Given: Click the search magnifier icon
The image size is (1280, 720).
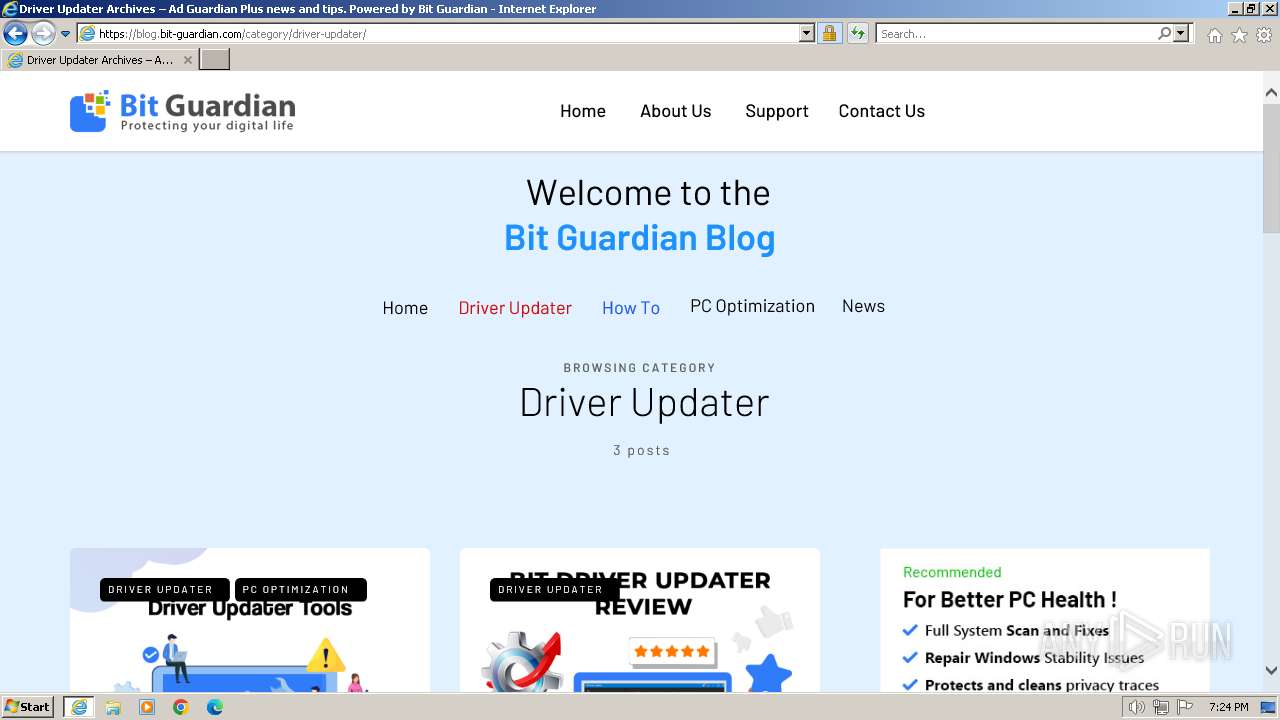Looking at the screenshot, I should coord(1164,34).
